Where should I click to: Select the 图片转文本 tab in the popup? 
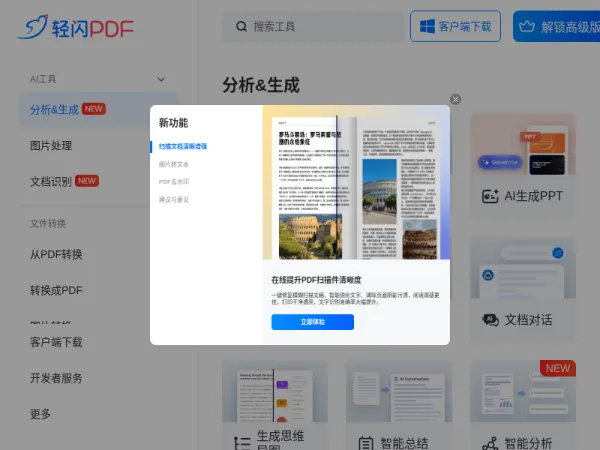pos(174,164)
